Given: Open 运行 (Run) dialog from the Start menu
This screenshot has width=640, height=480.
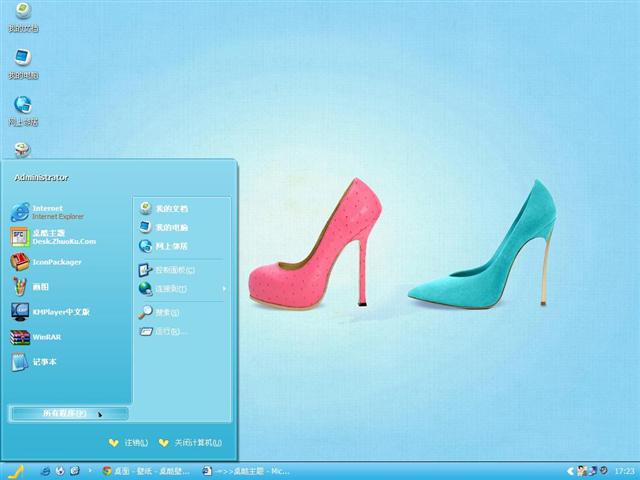Looking at the screenshot, I should (x=162, y=331).
